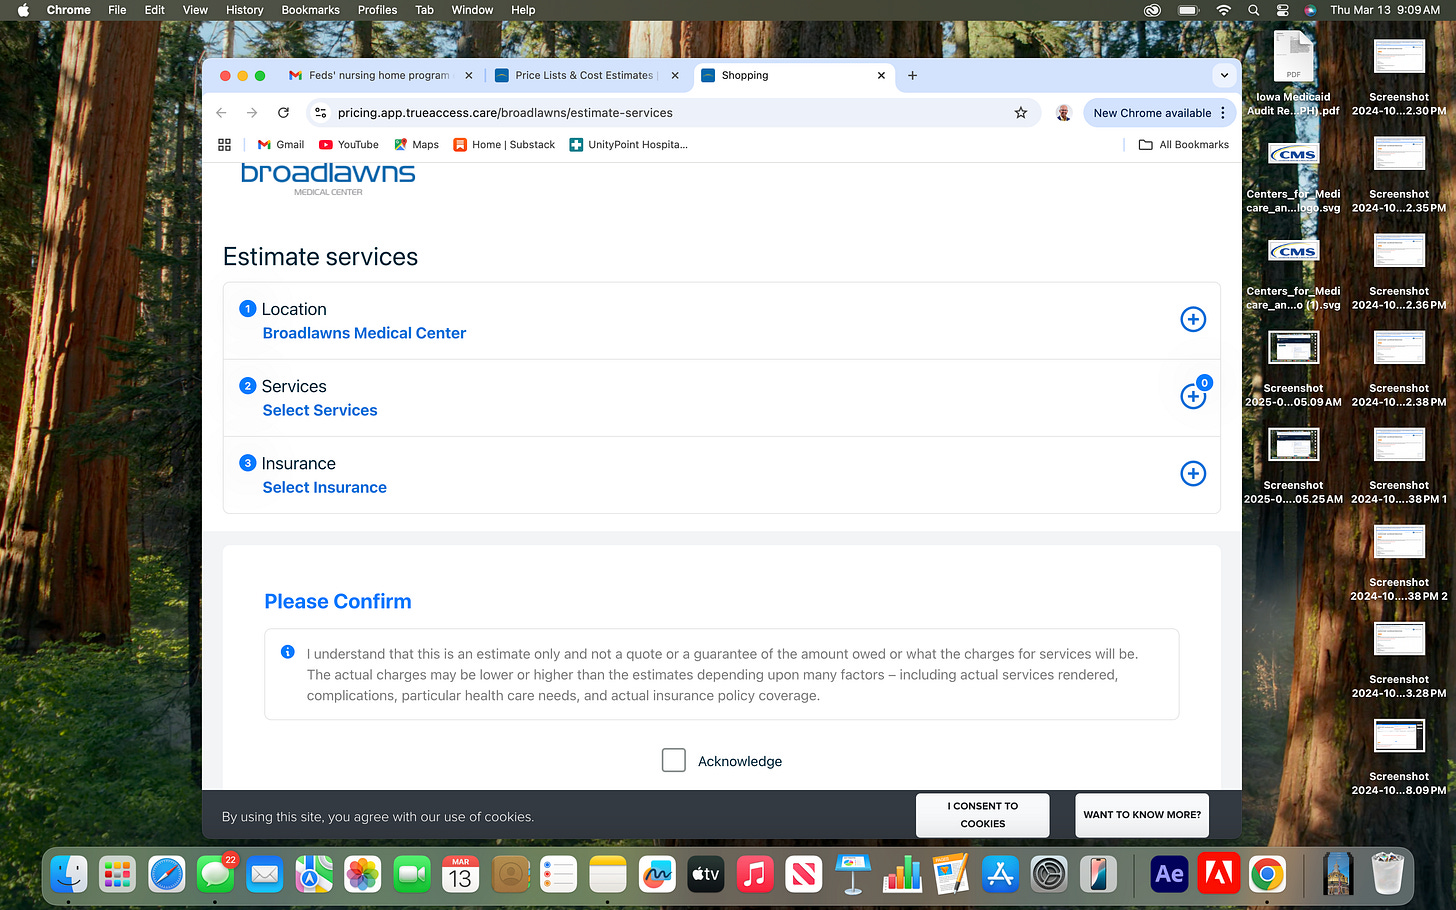Select Screenshot 2024-10...8.09 PM desktop file

point(1399,757)
